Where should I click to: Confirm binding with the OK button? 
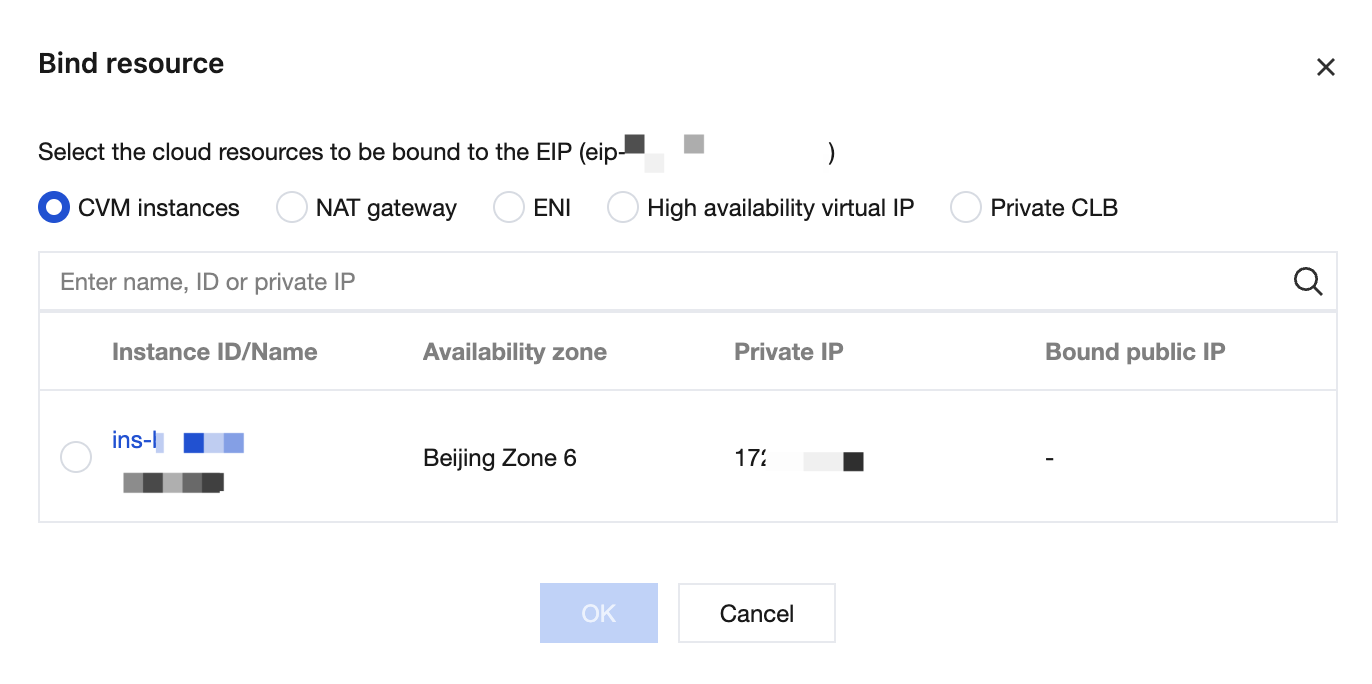click(x=599, y=613)
